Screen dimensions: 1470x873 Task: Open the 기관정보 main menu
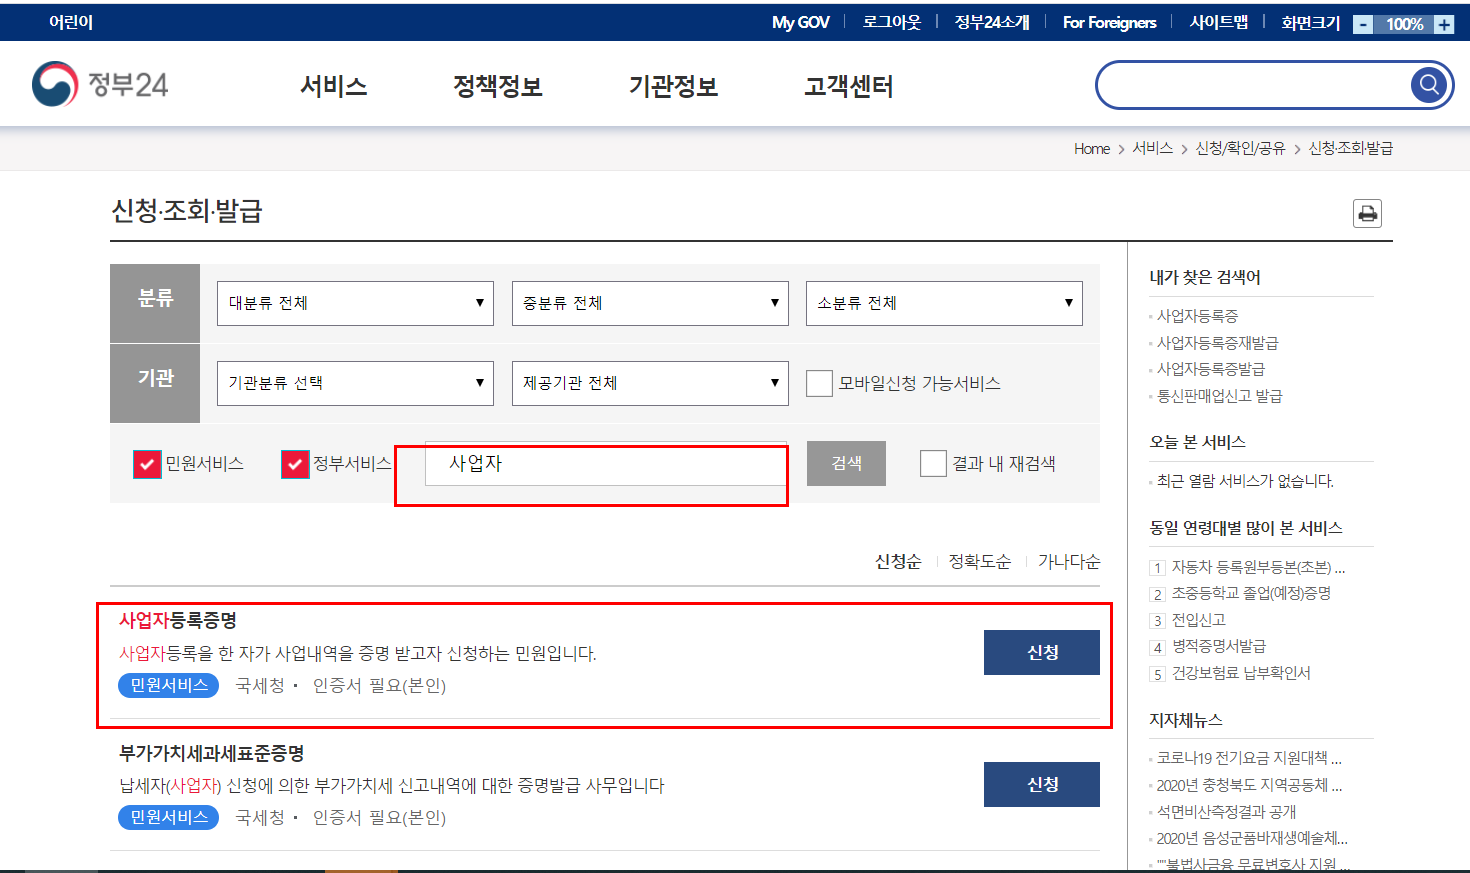pos(673,86)
